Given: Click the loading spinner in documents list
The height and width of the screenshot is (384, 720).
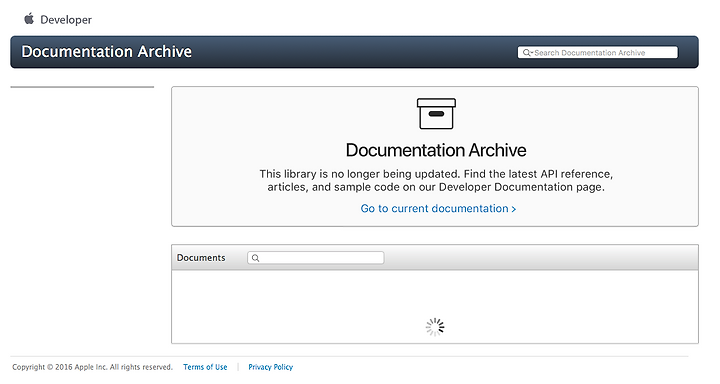Looking at the screenshot, I should (x=435, y=327).
